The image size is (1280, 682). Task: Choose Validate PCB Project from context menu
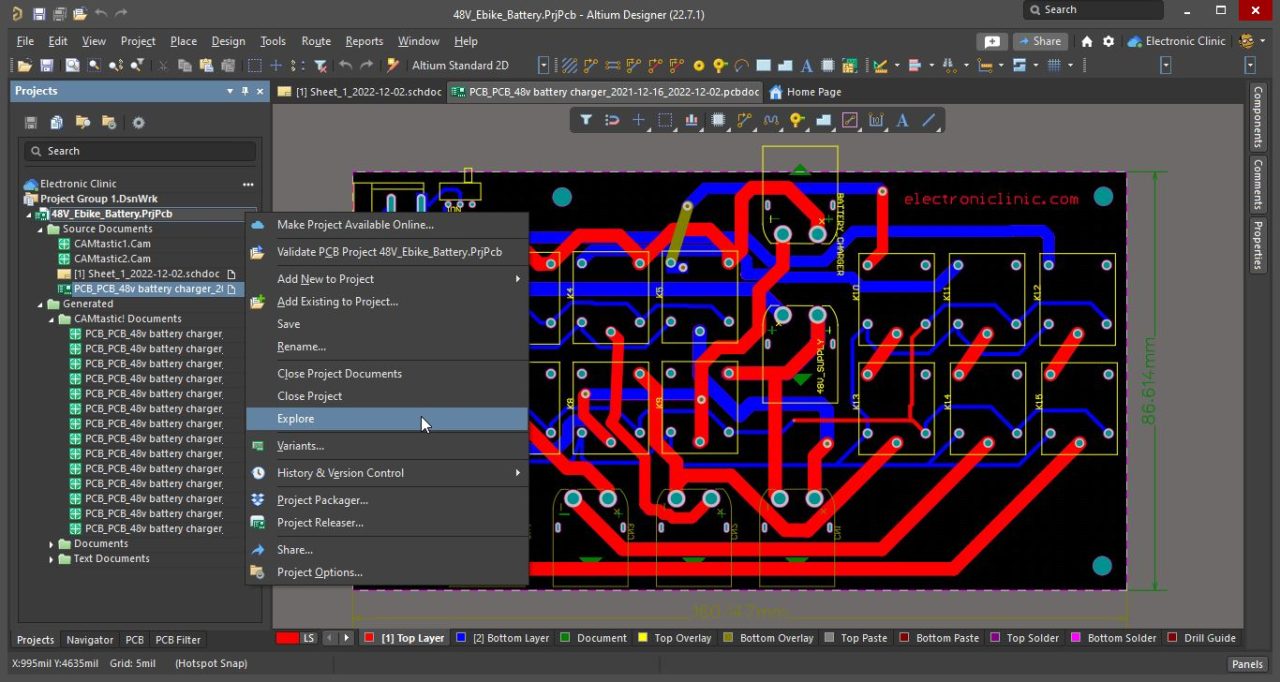pyautogui.click(x=387, y=252)
